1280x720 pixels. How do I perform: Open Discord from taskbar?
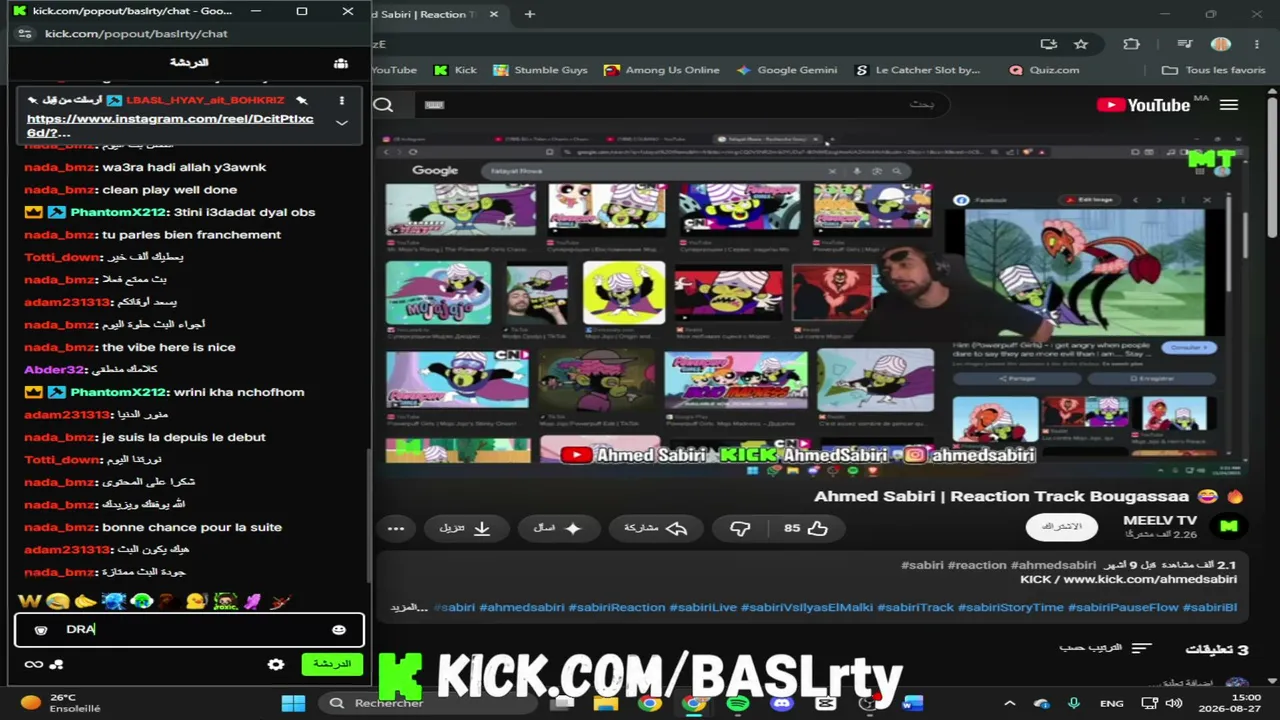point(782,703)
